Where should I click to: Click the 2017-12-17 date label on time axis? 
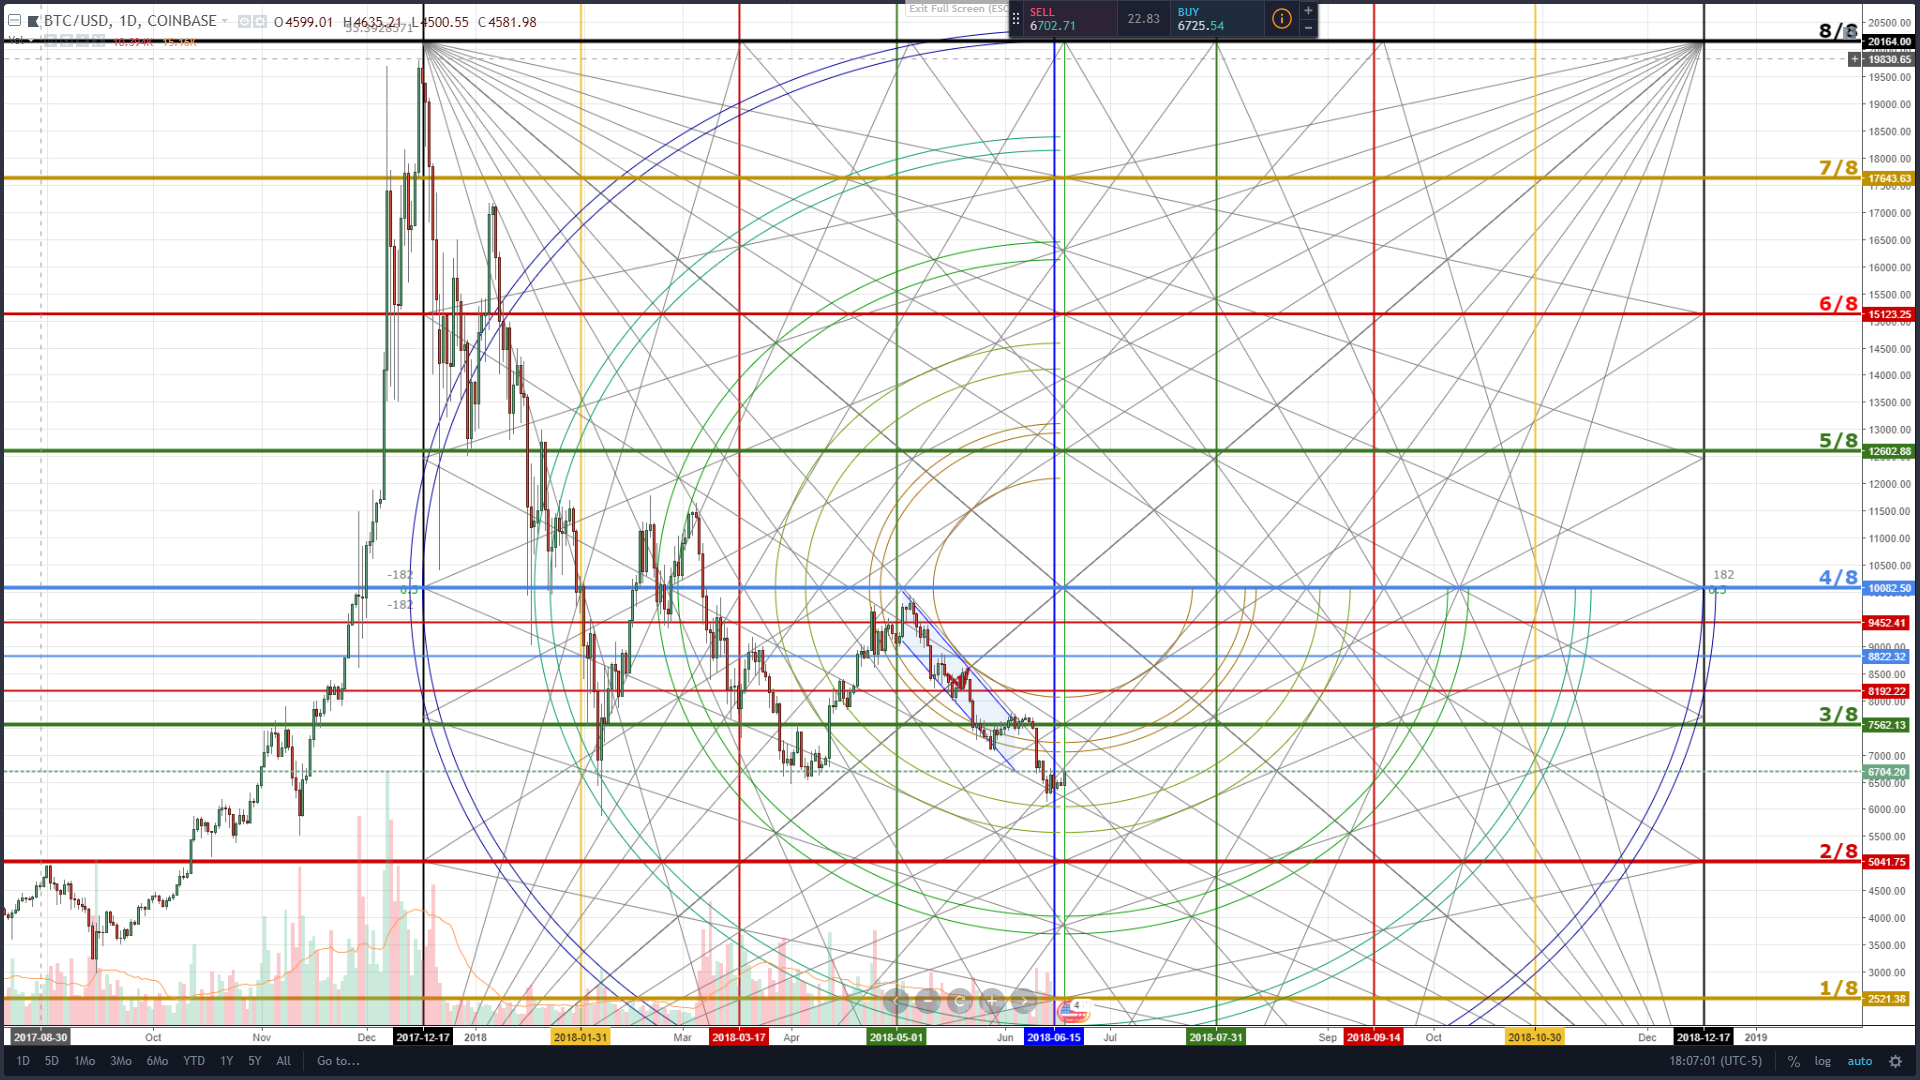tap(423, 1037)
